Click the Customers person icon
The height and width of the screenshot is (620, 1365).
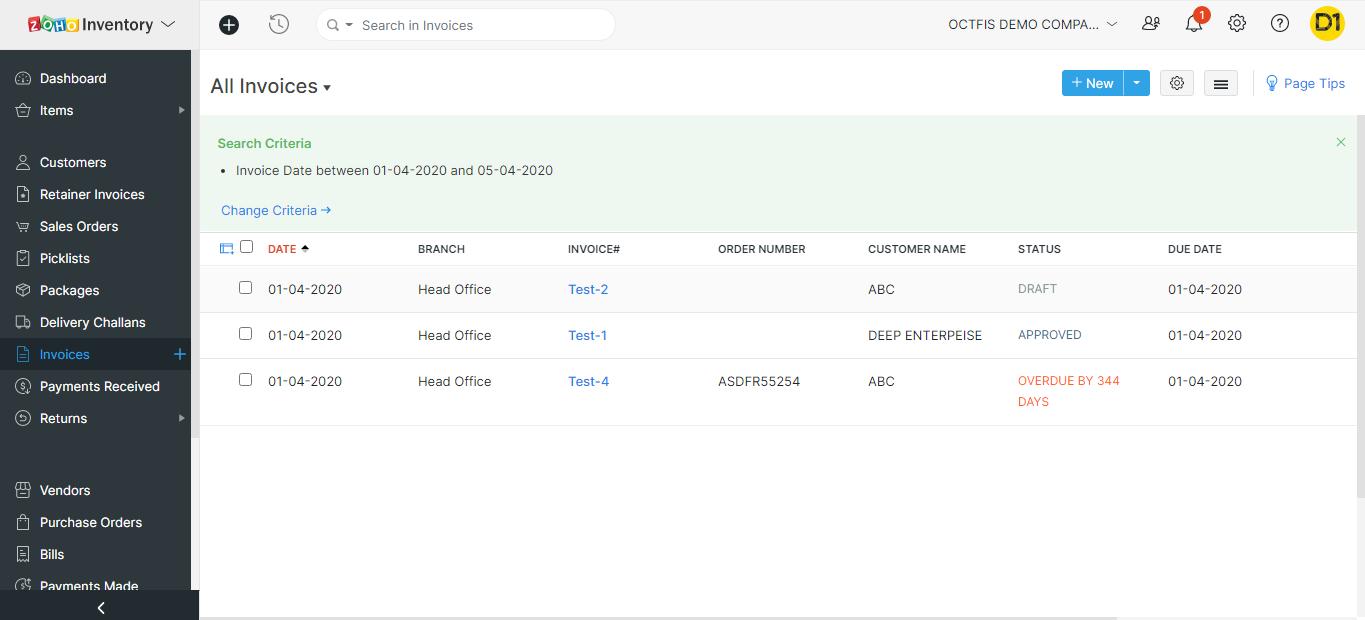click(23, 162)
